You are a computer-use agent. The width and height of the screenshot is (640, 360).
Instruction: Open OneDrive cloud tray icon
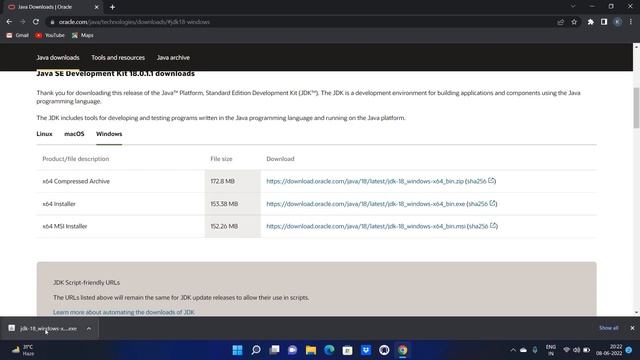523,350
